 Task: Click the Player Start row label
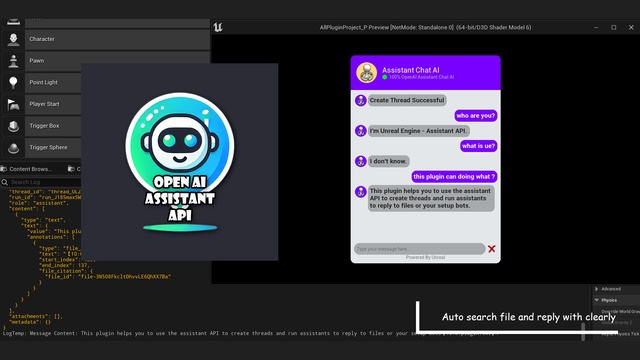pos(44,104)
